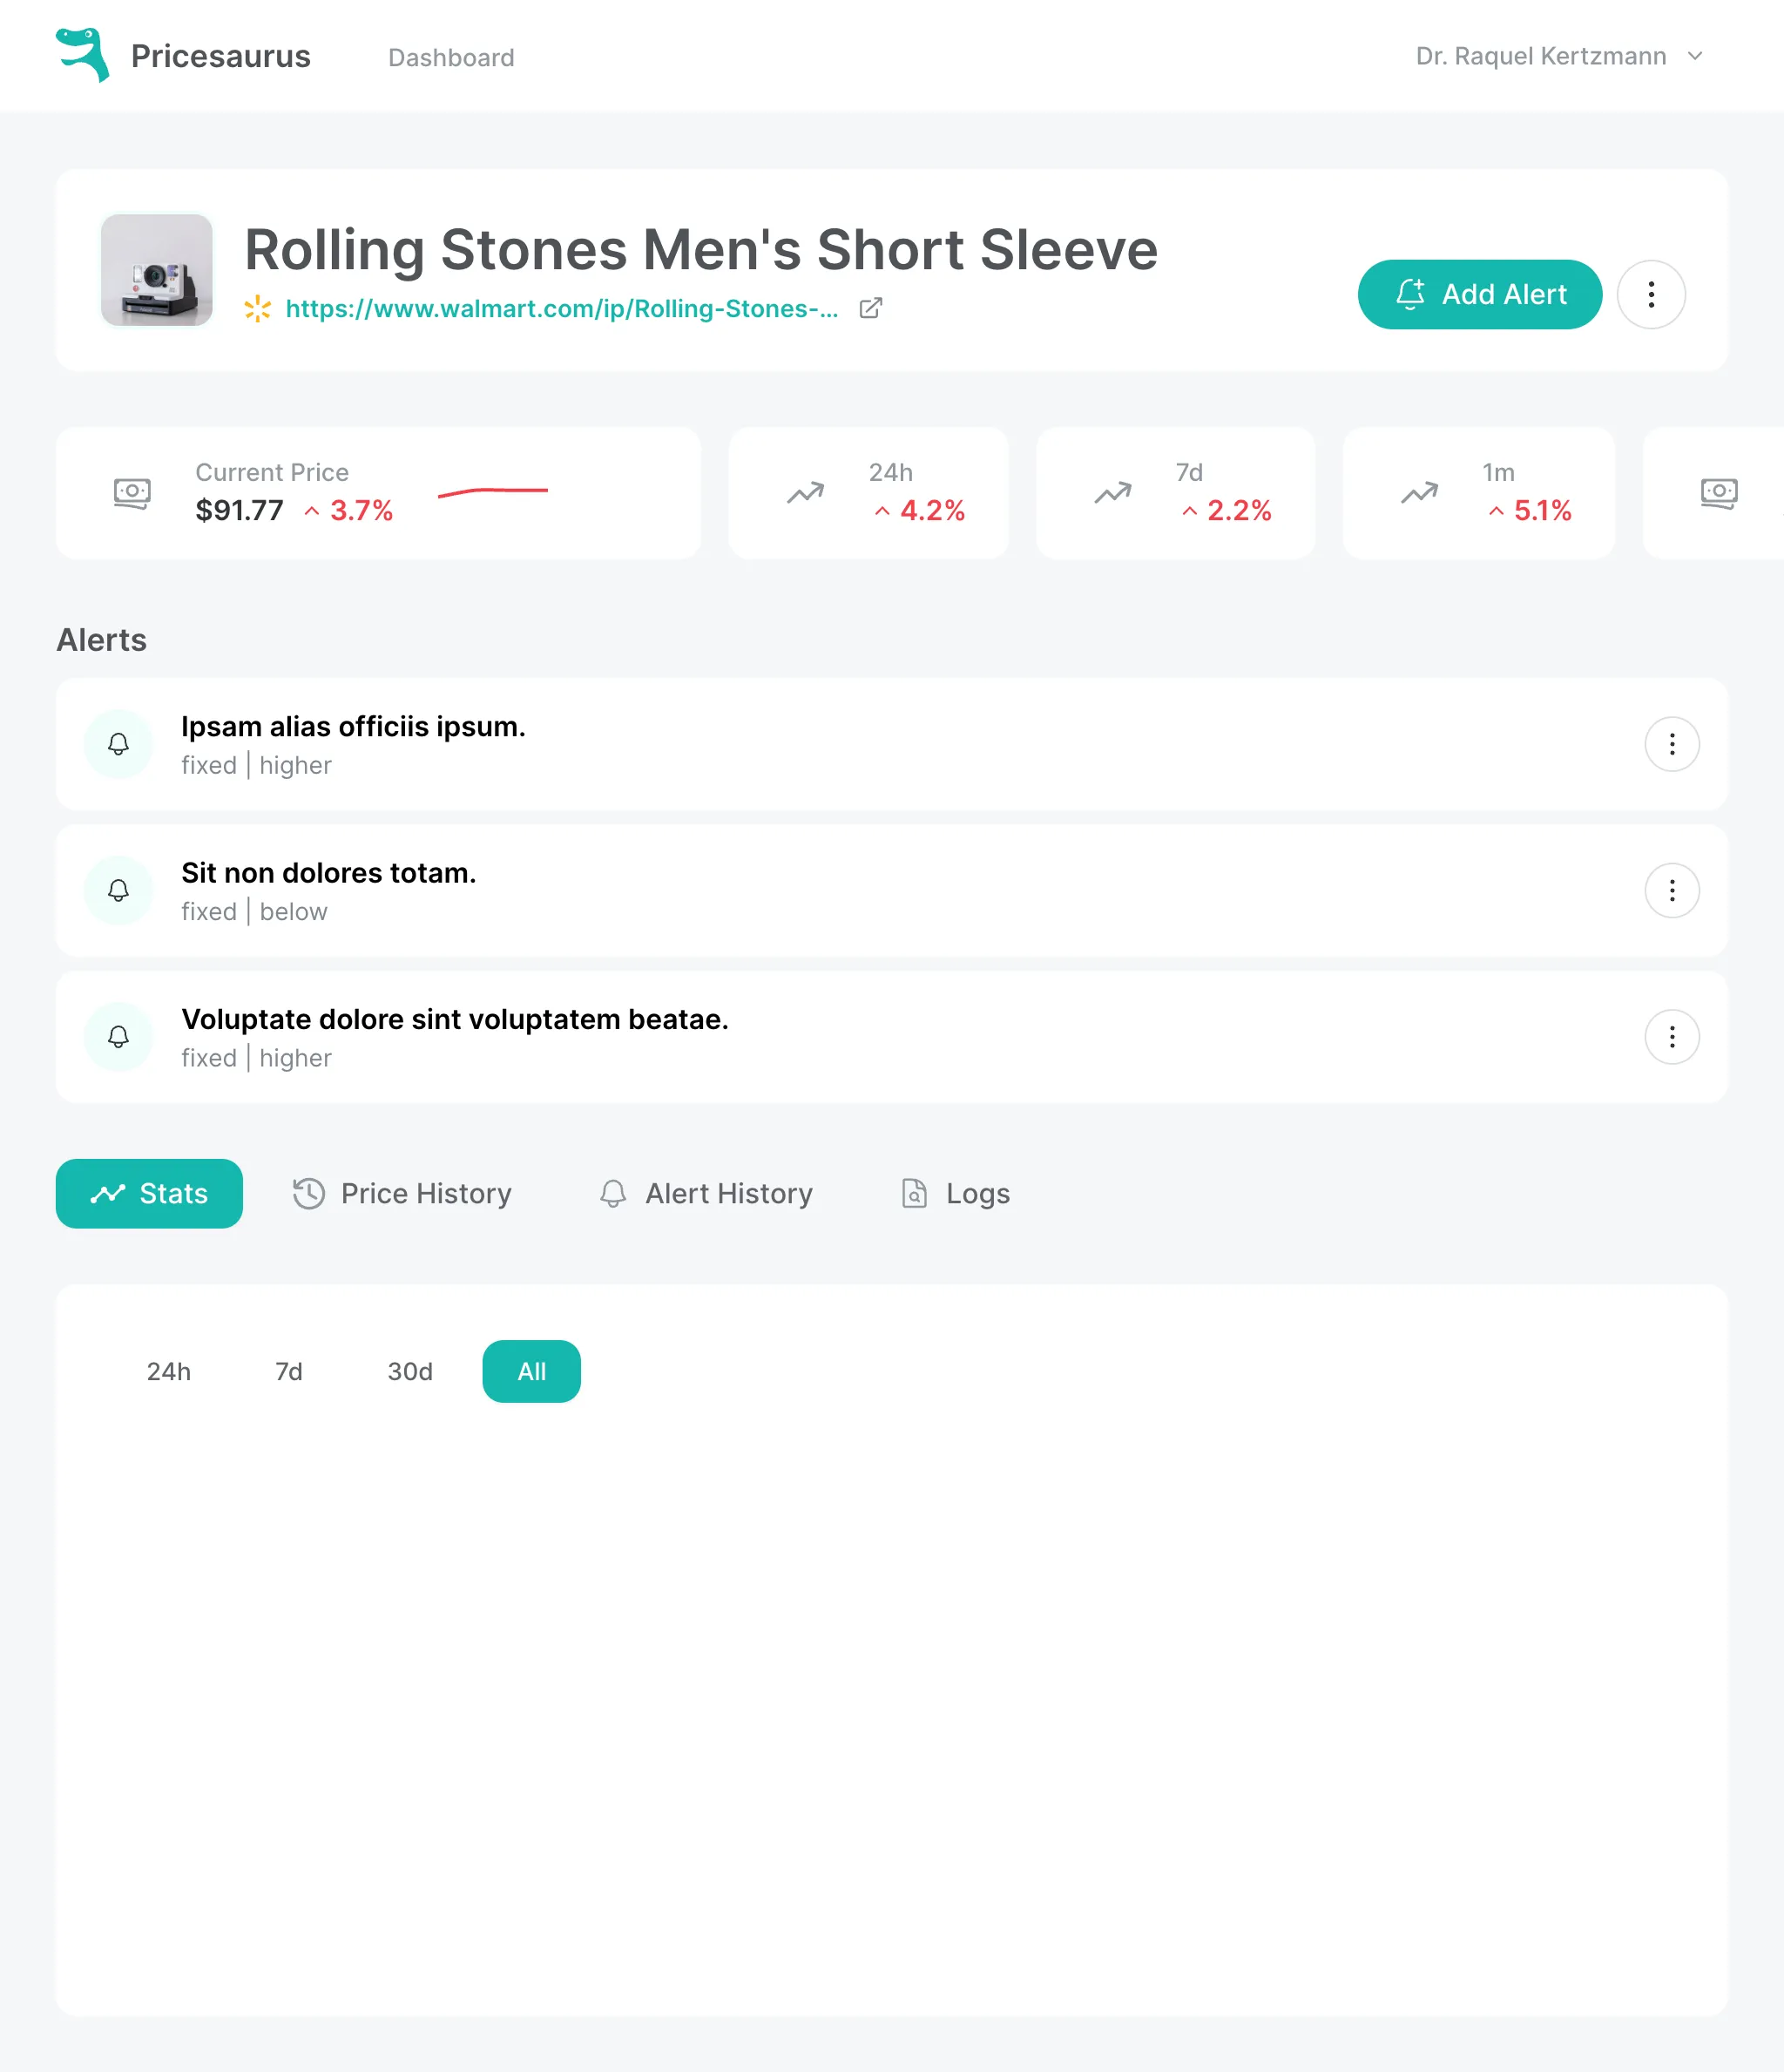Click the 24h trend arrow icon
This screenshot has height=2072, width=1784.
(805, 493)
